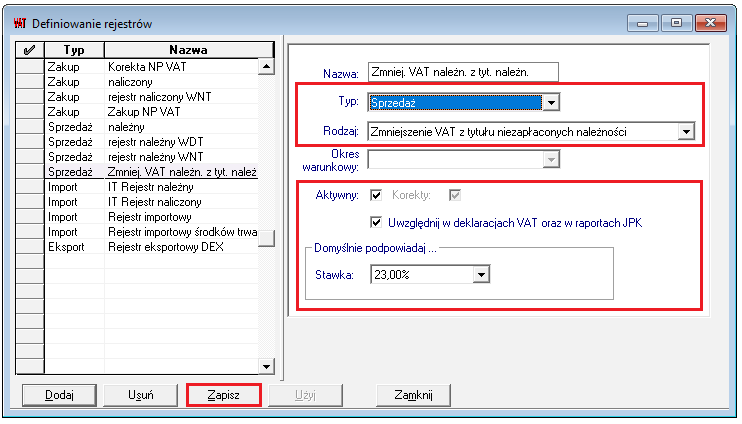The width and height of the screenshot is (742, 424).
Task: Click into the Nazwa input field
Action: point(463,72)
